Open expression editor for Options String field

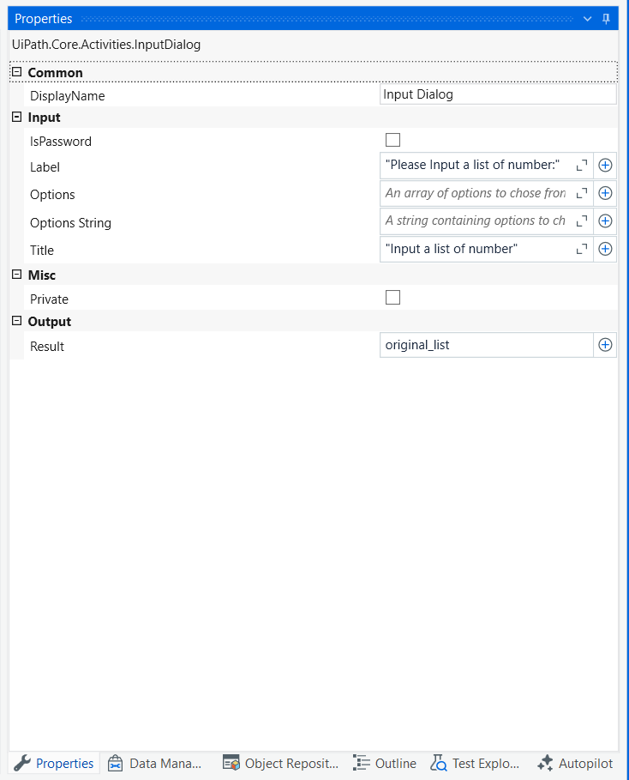(x=582, y=221)
